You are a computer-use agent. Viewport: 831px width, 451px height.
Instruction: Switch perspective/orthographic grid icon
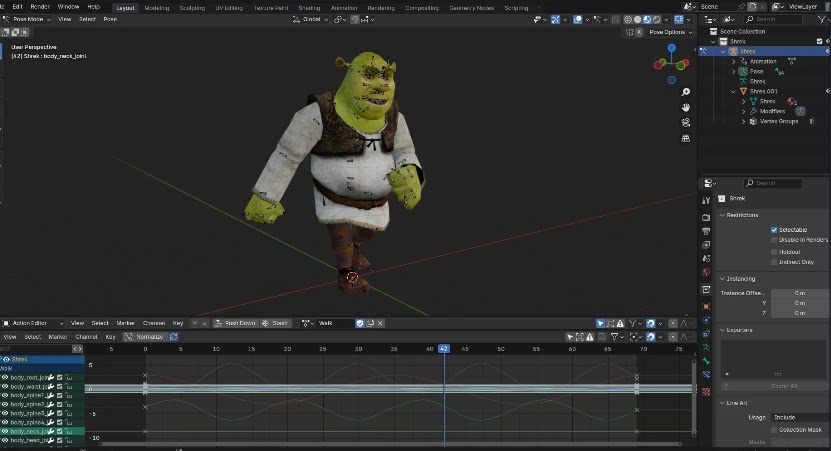tap(686, 138)
